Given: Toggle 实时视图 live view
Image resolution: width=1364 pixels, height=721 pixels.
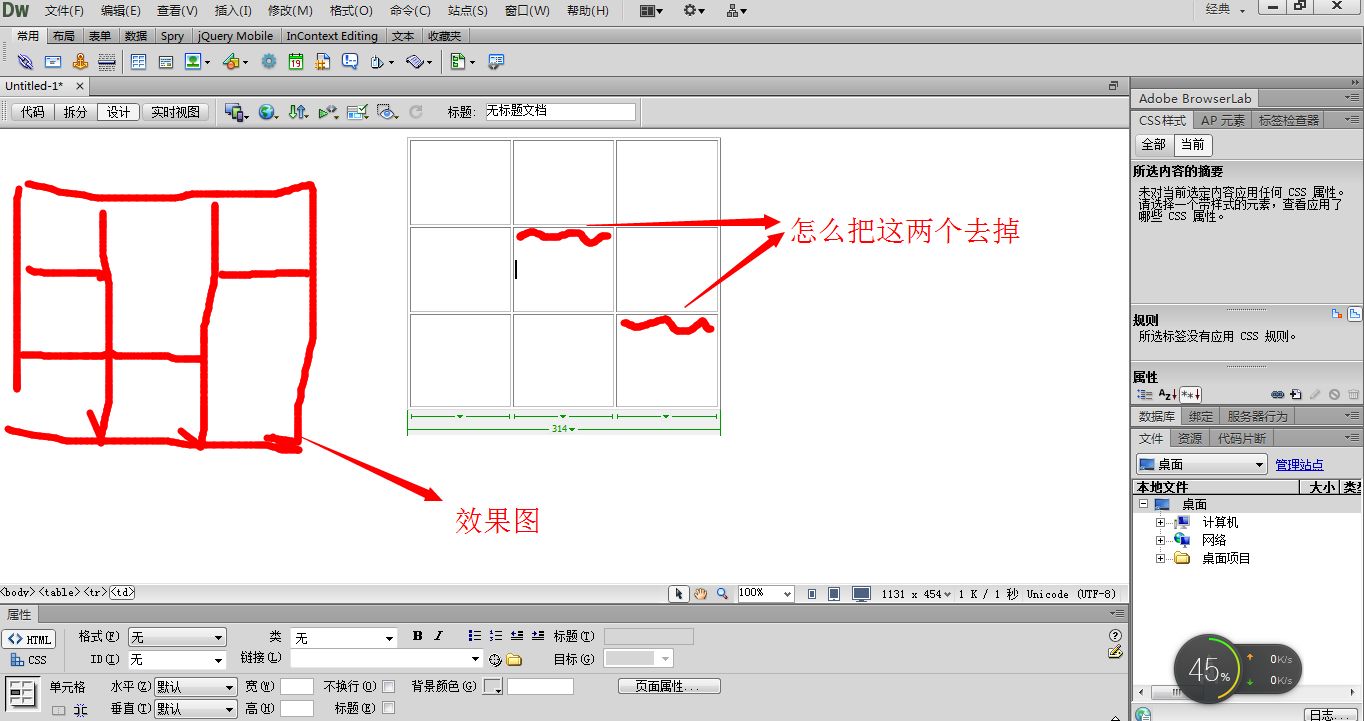Looking at the screenshot, I should tap(175, 112).
